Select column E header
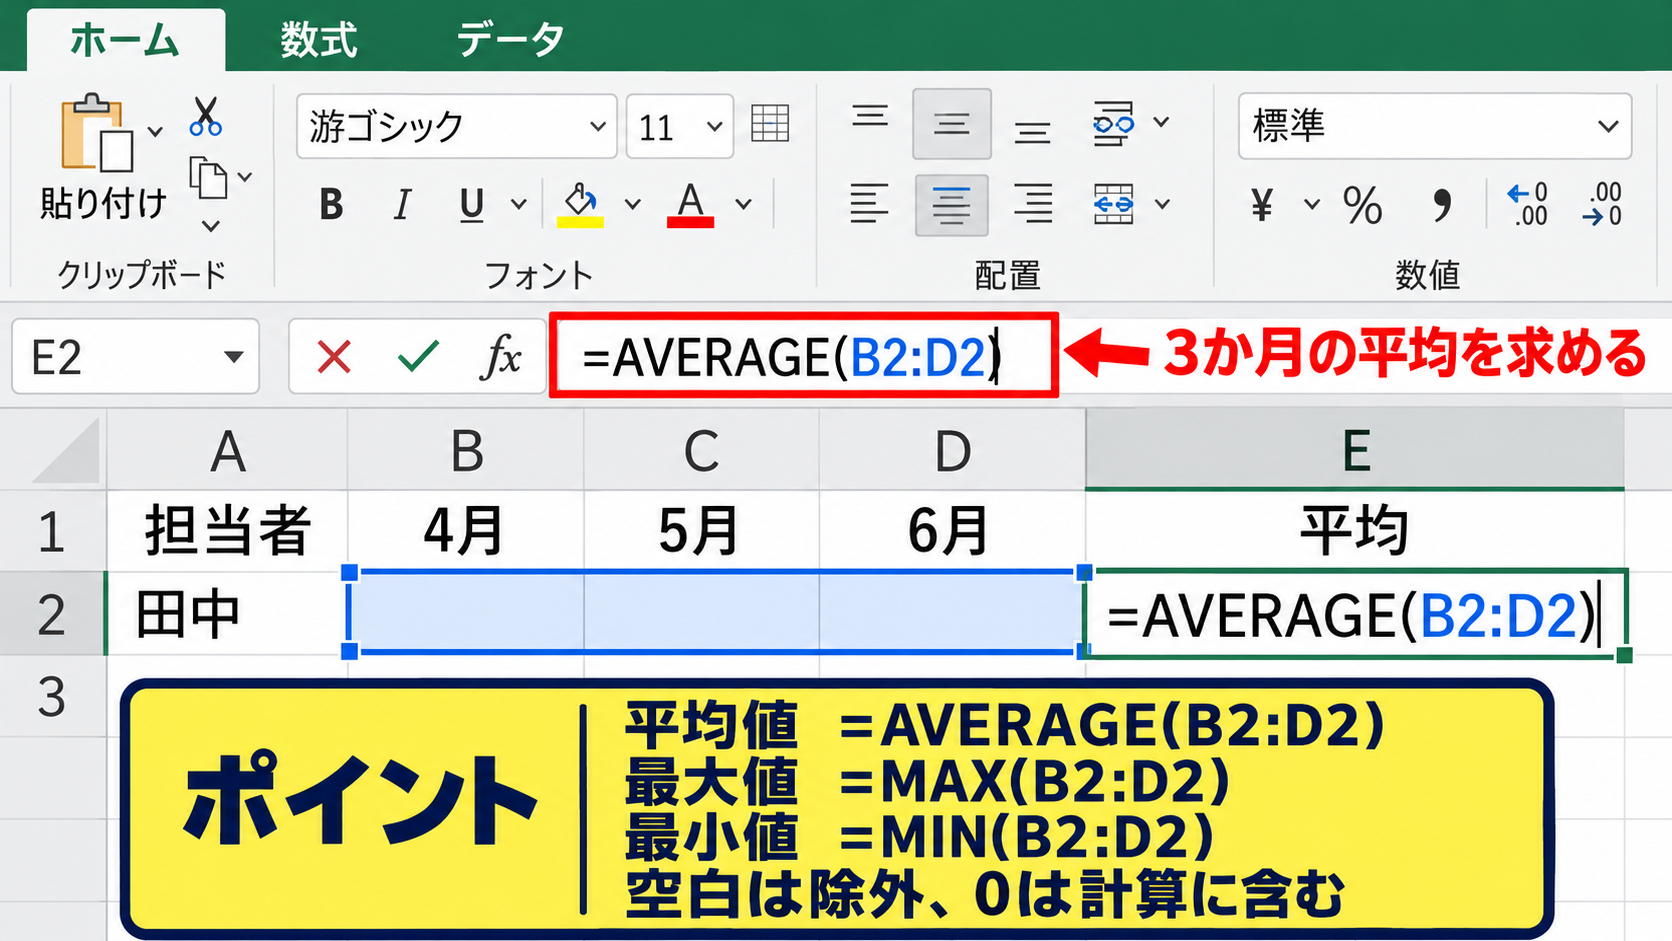 coord(1354,450)
